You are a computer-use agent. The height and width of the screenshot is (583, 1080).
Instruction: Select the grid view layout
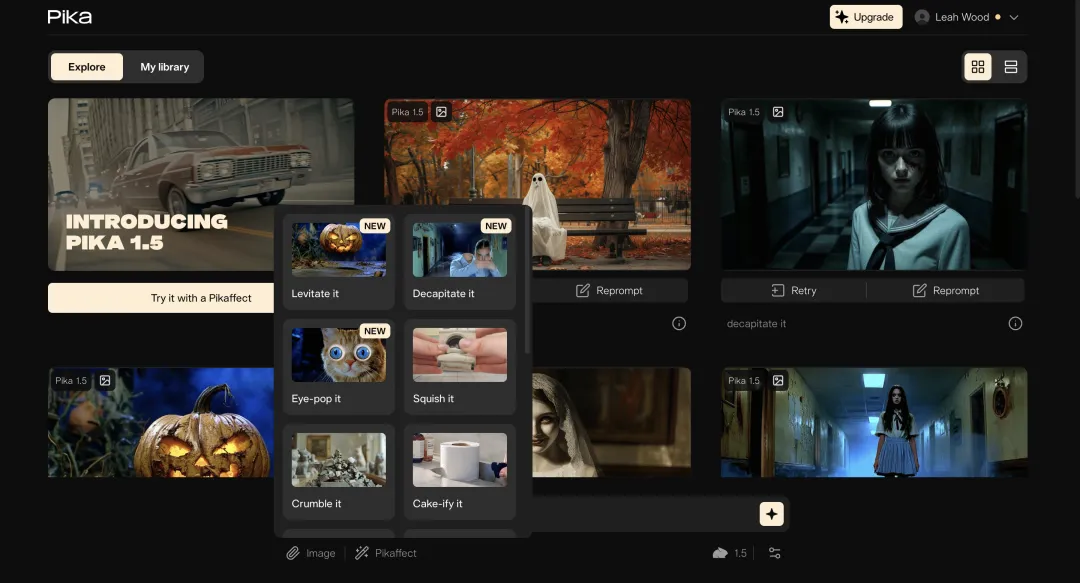point(977,67)
